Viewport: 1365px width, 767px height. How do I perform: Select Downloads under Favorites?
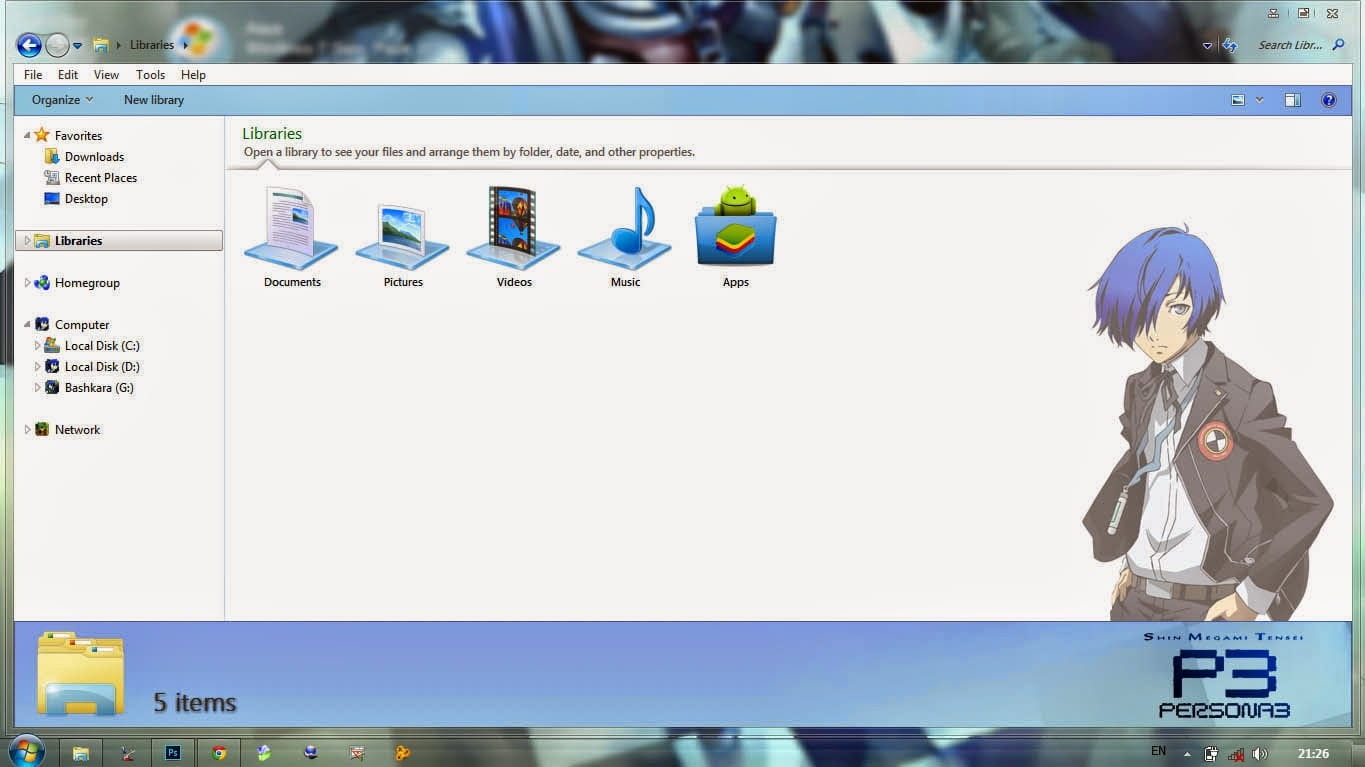(x=94, y=157)
